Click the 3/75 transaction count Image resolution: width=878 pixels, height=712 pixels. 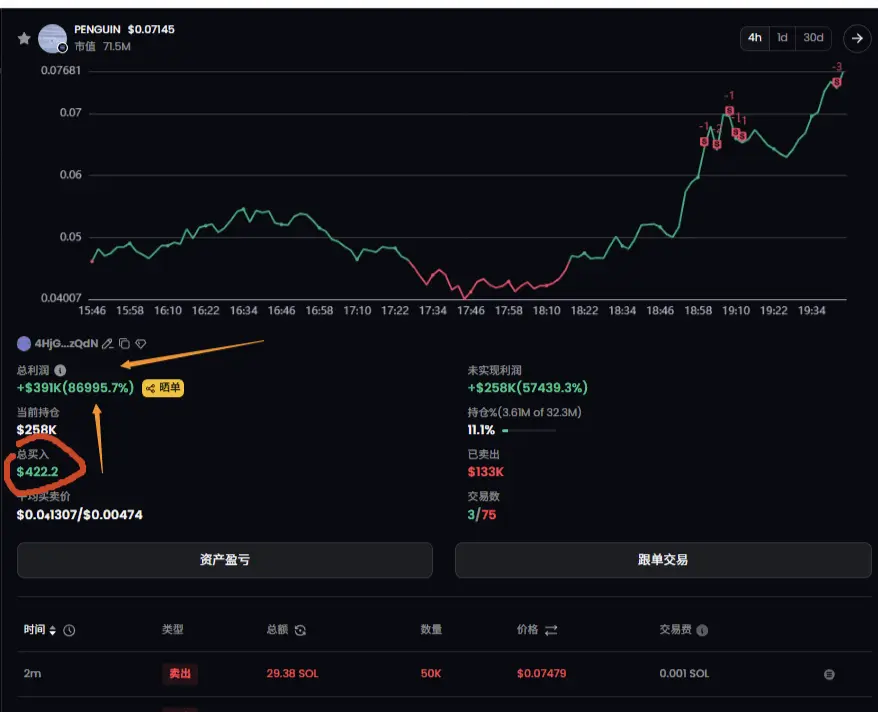[x=482, y=514]
